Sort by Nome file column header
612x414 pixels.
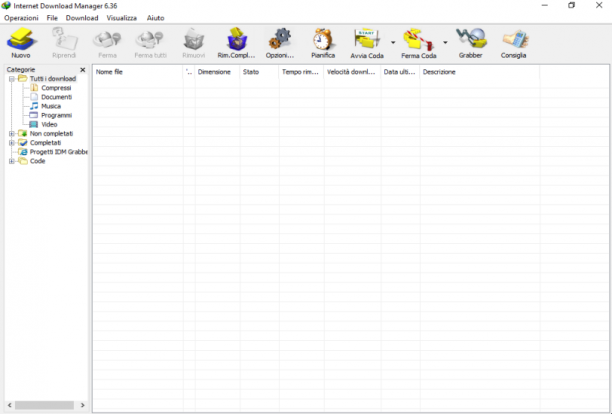[138, 72]
